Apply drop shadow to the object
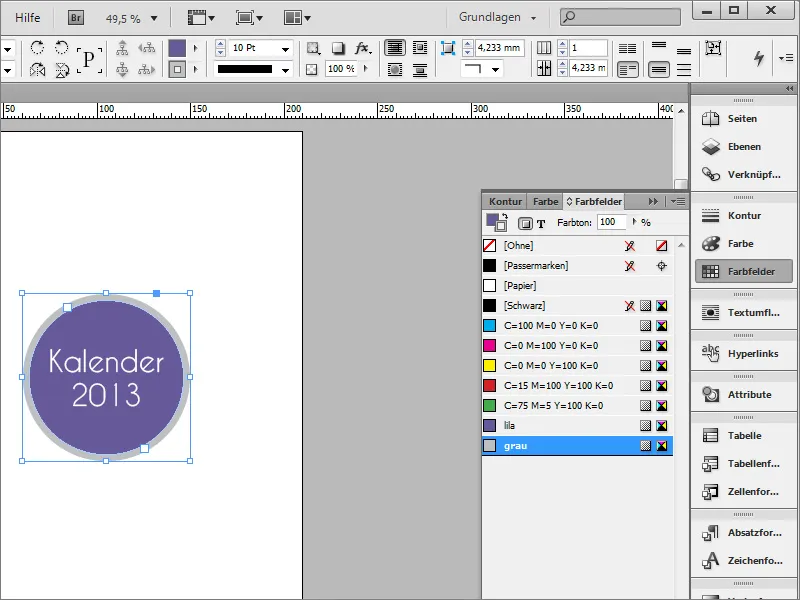The height and width of the screenshot is (600, 800). 338,48
